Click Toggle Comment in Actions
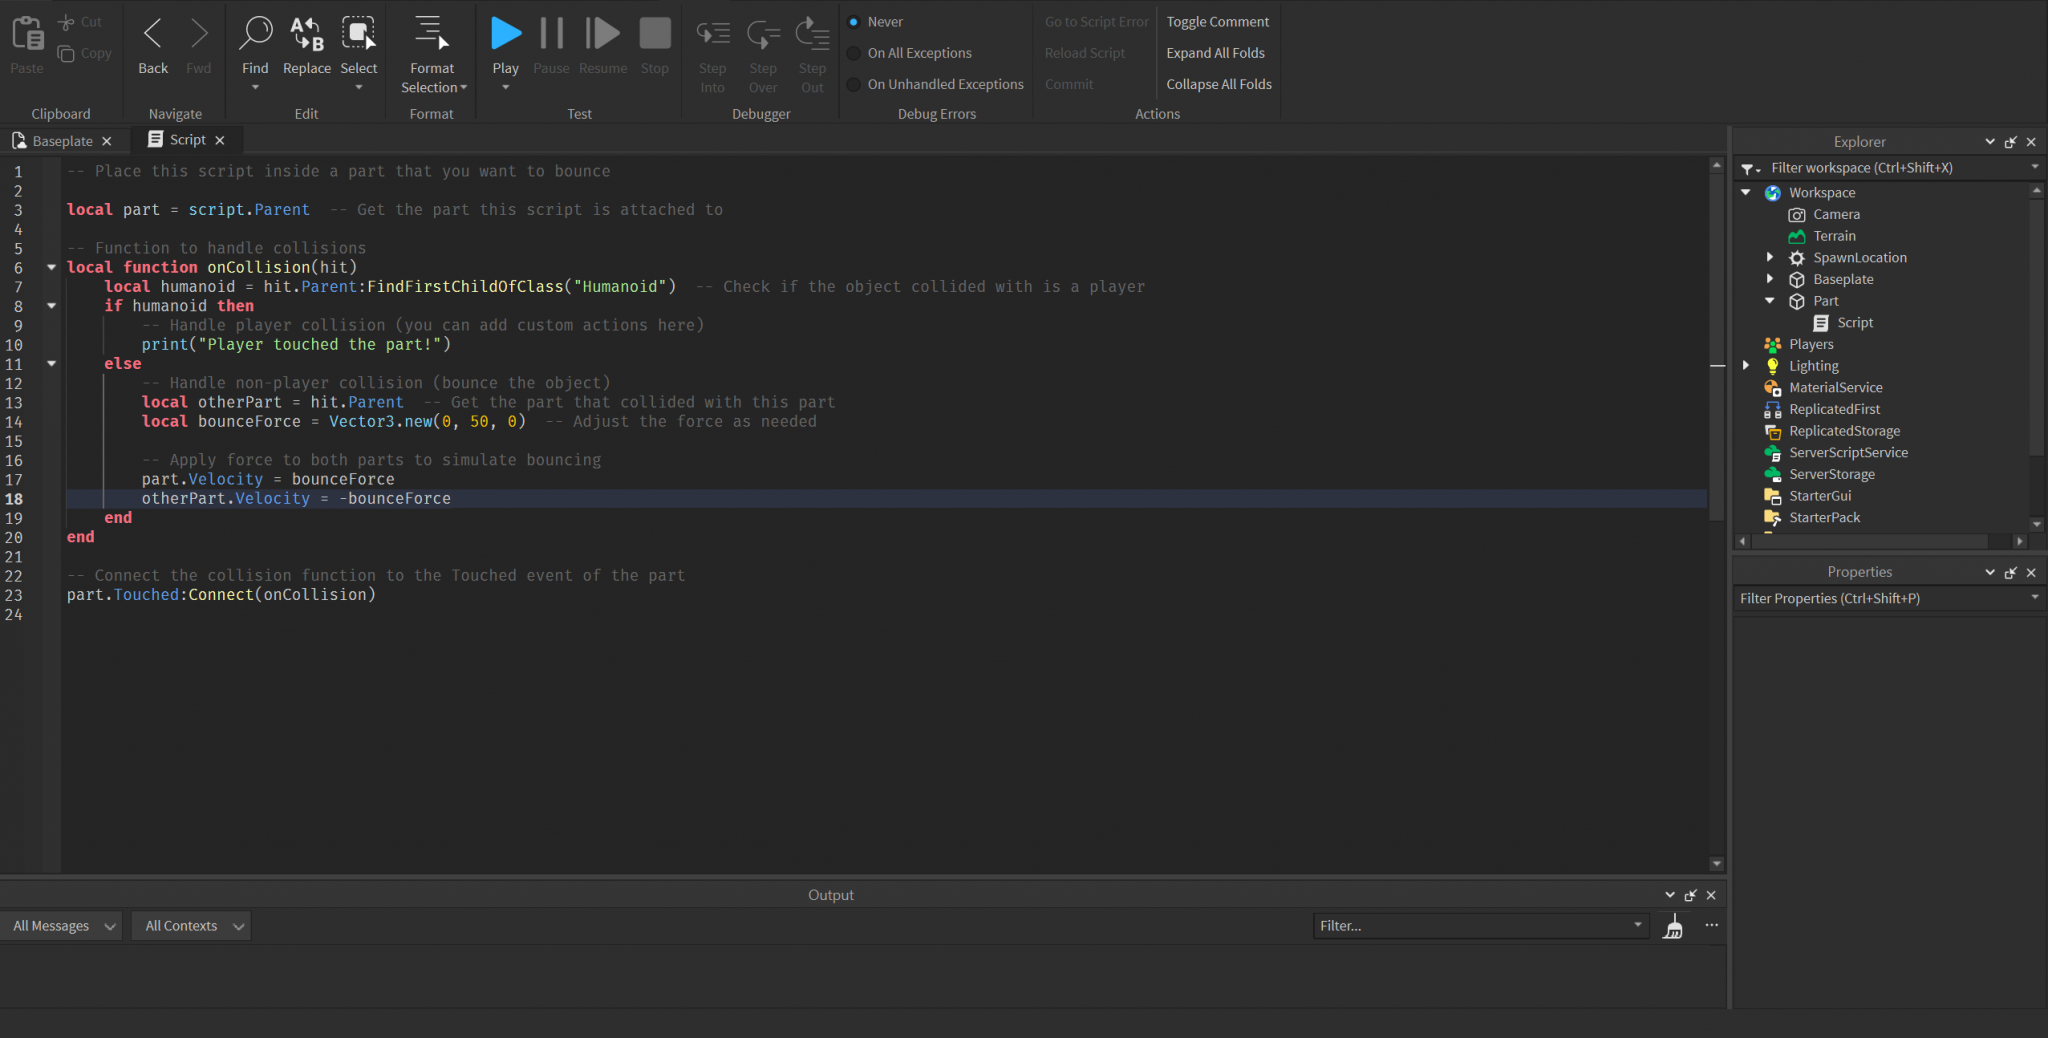 1218,21
